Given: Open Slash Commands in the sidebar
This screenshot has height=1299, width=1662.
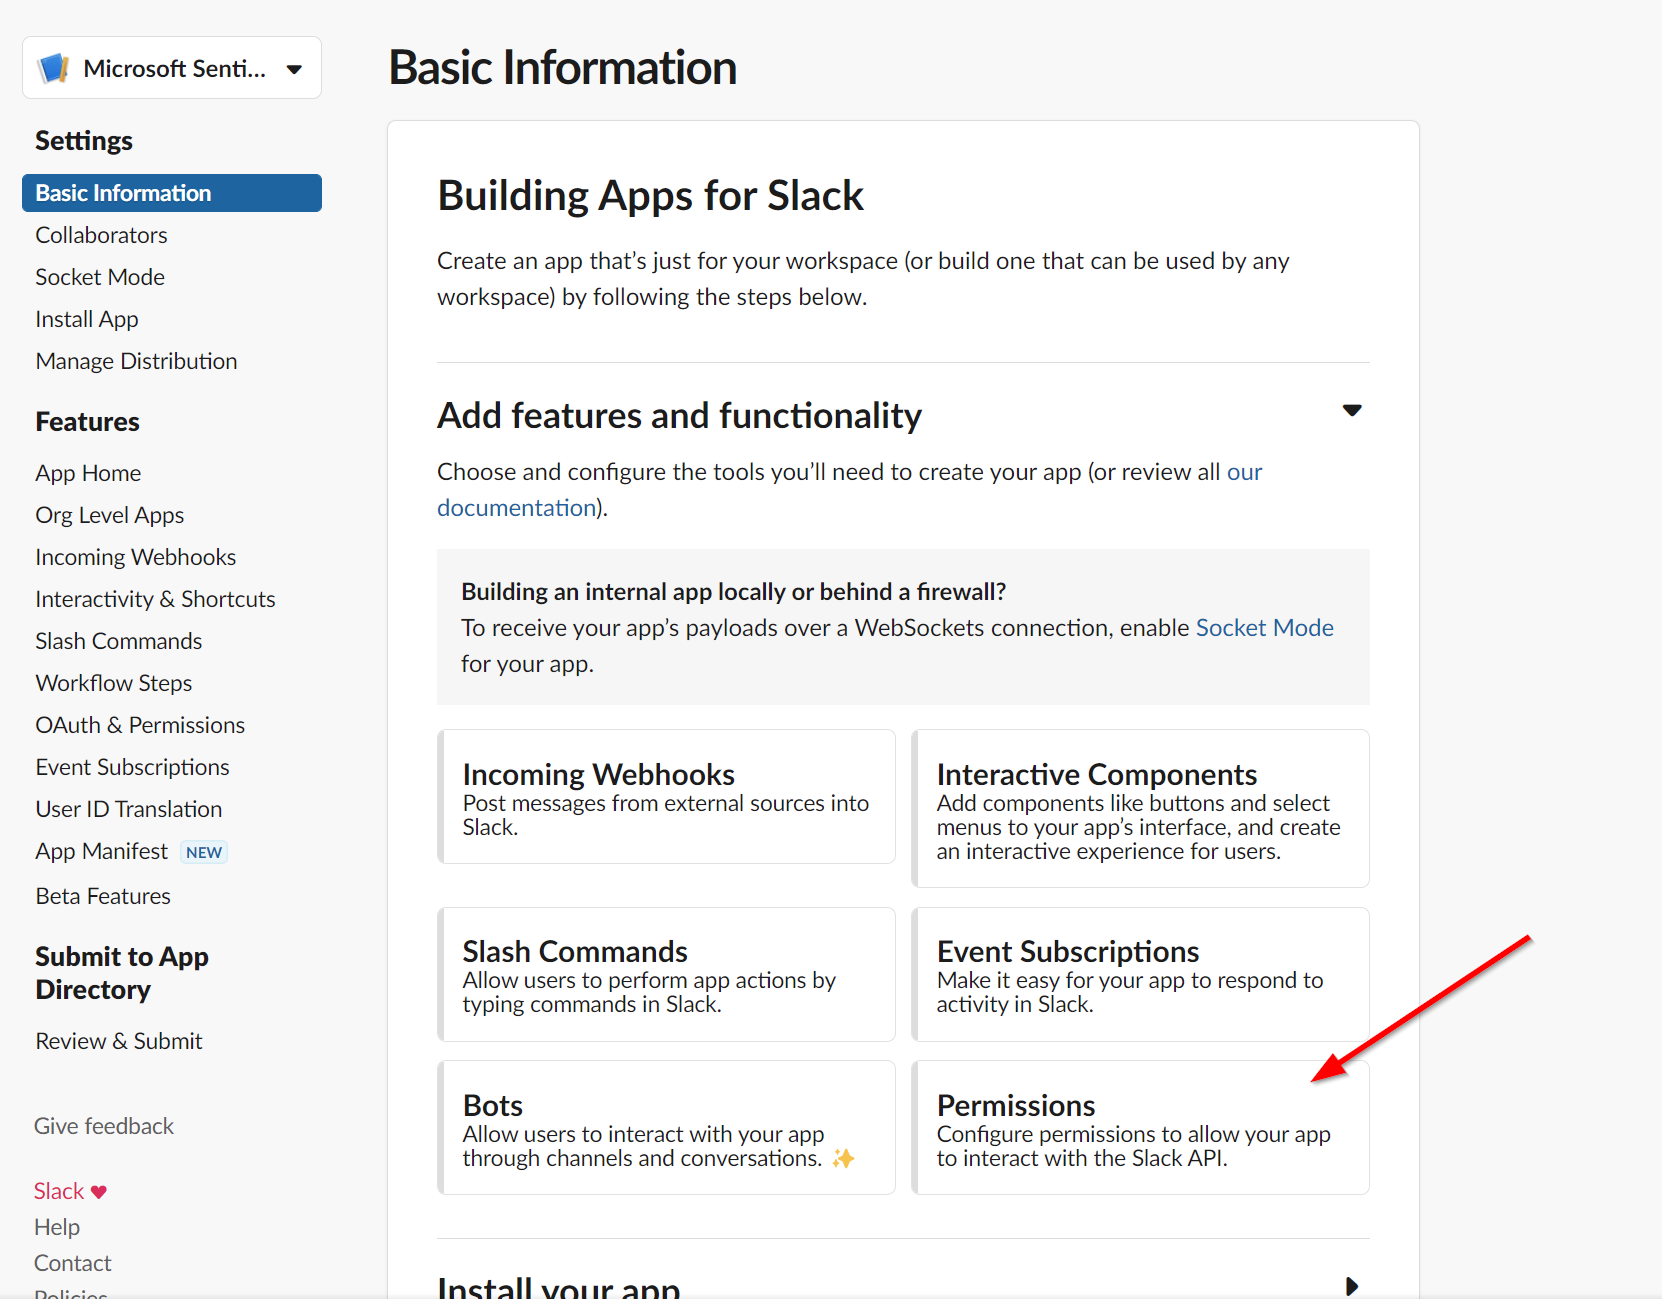Looking at the screenshot, I should click(119, 641).
